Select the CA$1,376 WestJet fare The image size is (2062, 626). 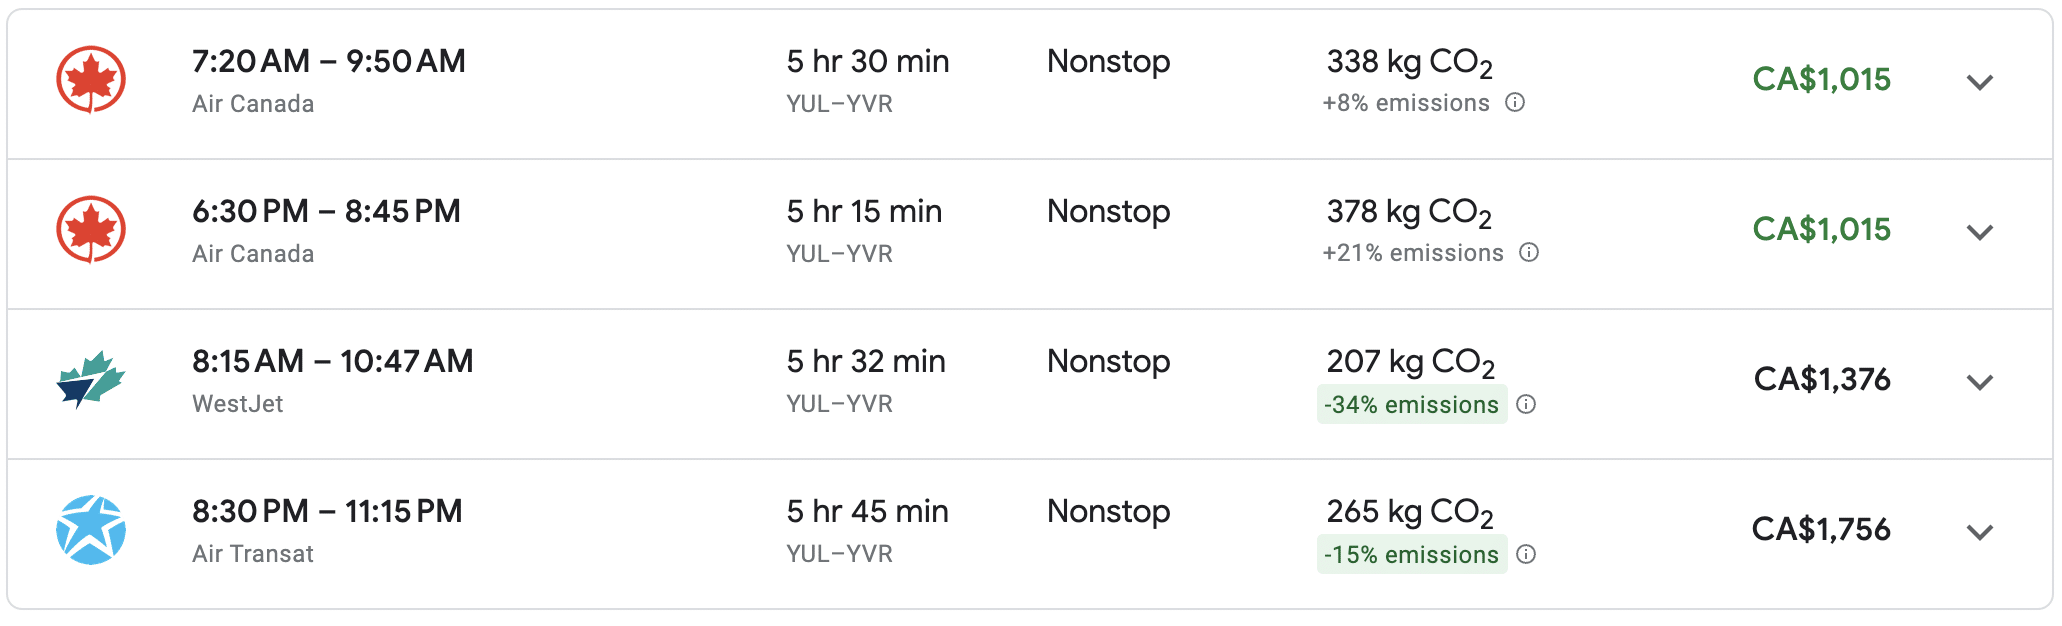[1822, 380]
